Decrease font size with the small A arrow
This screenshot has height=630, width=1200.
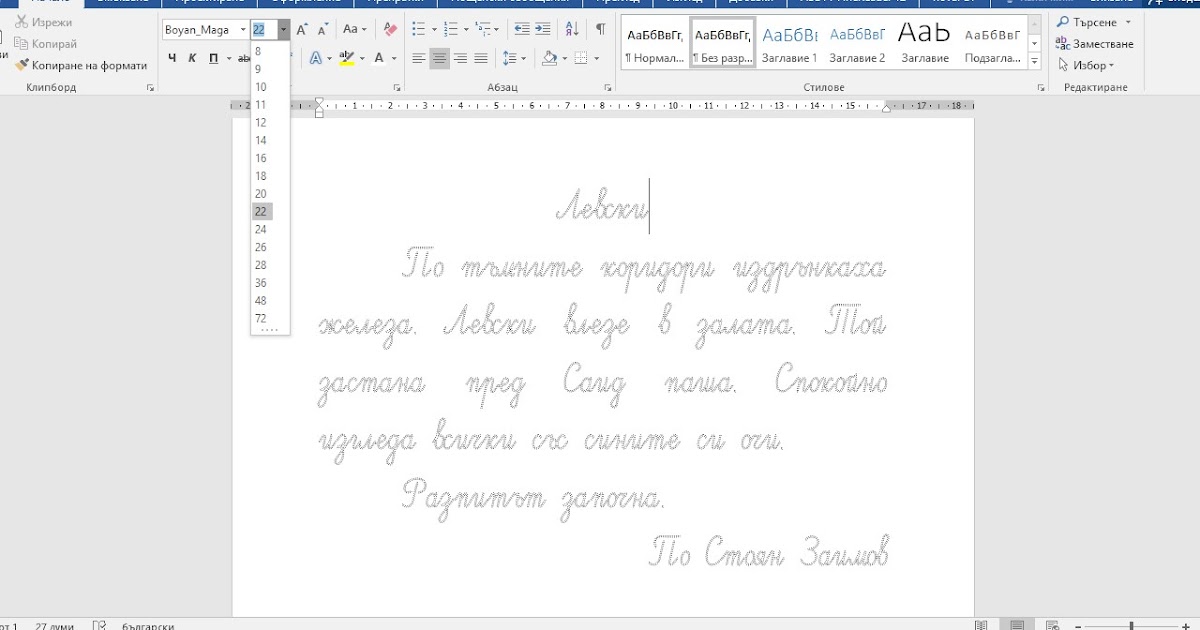click(x=323, y=30)
